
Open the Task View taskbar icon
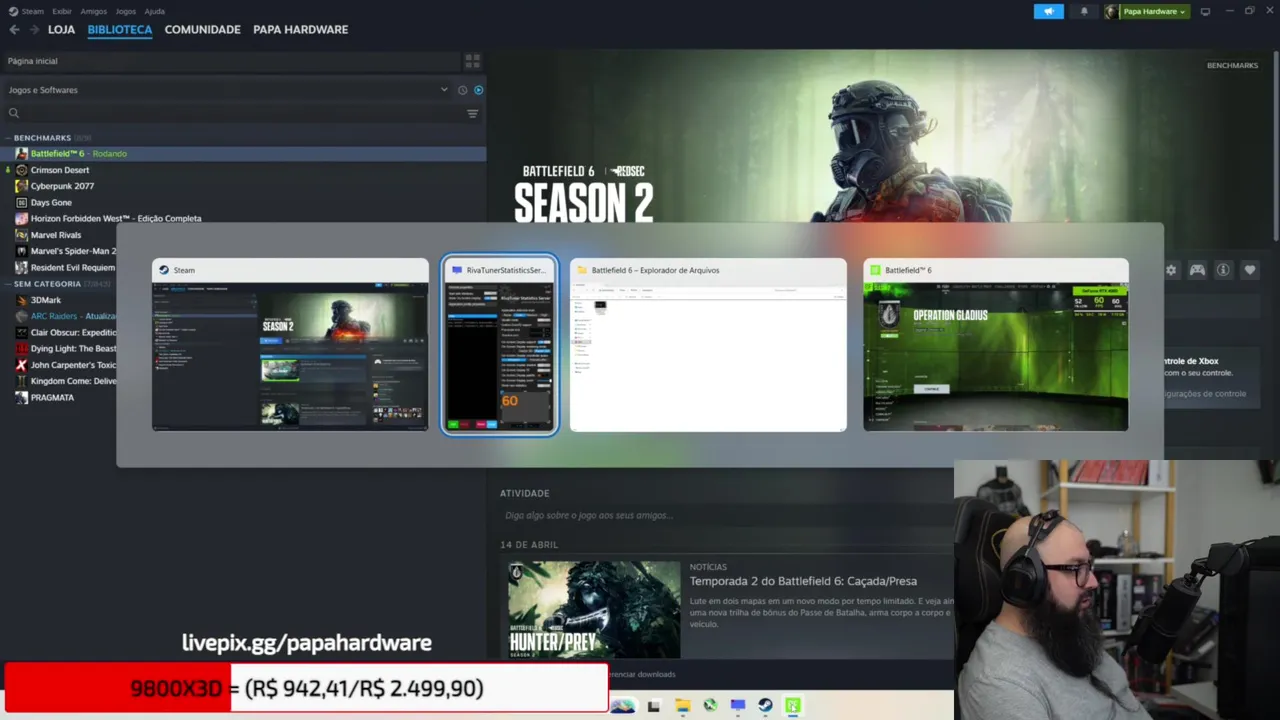point(653,706)
